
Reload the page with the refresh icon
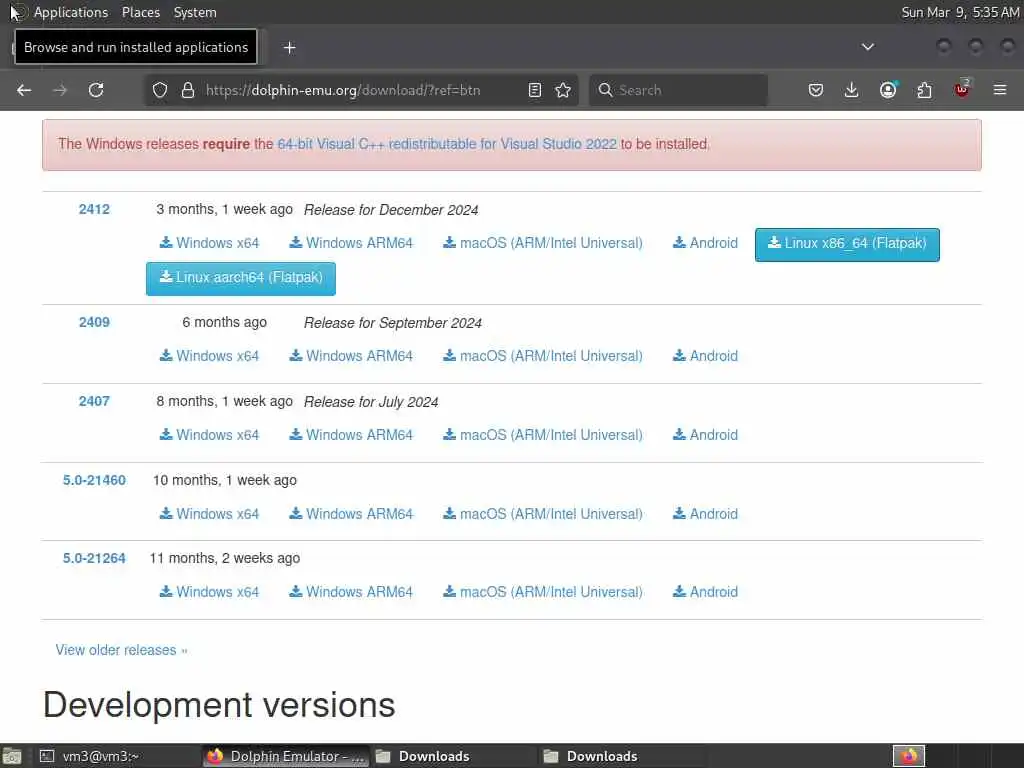[96, 90]
